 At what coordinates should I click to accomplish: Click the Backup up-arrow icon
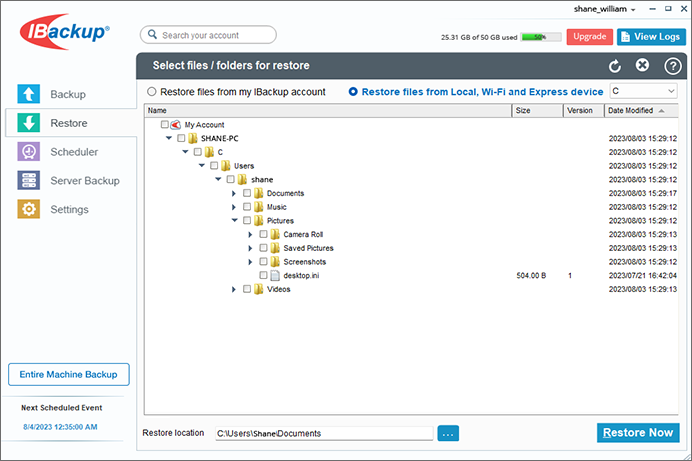click(x=30, y=94)
